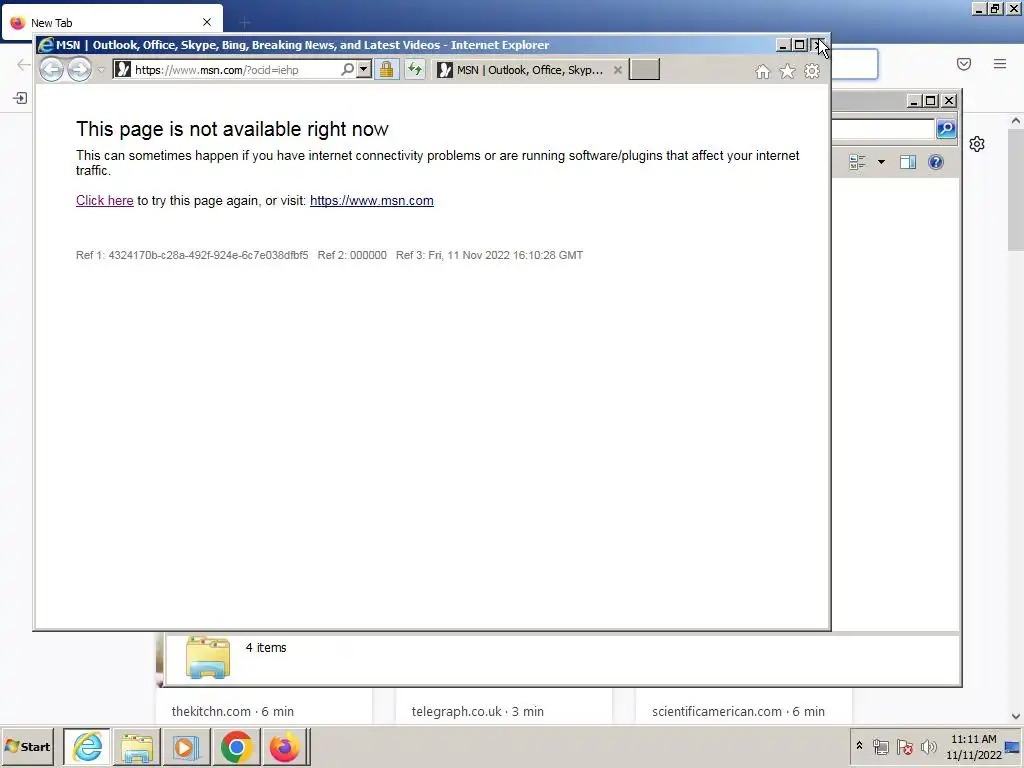Follow the 'Click here' retry link

coord(104,200)
